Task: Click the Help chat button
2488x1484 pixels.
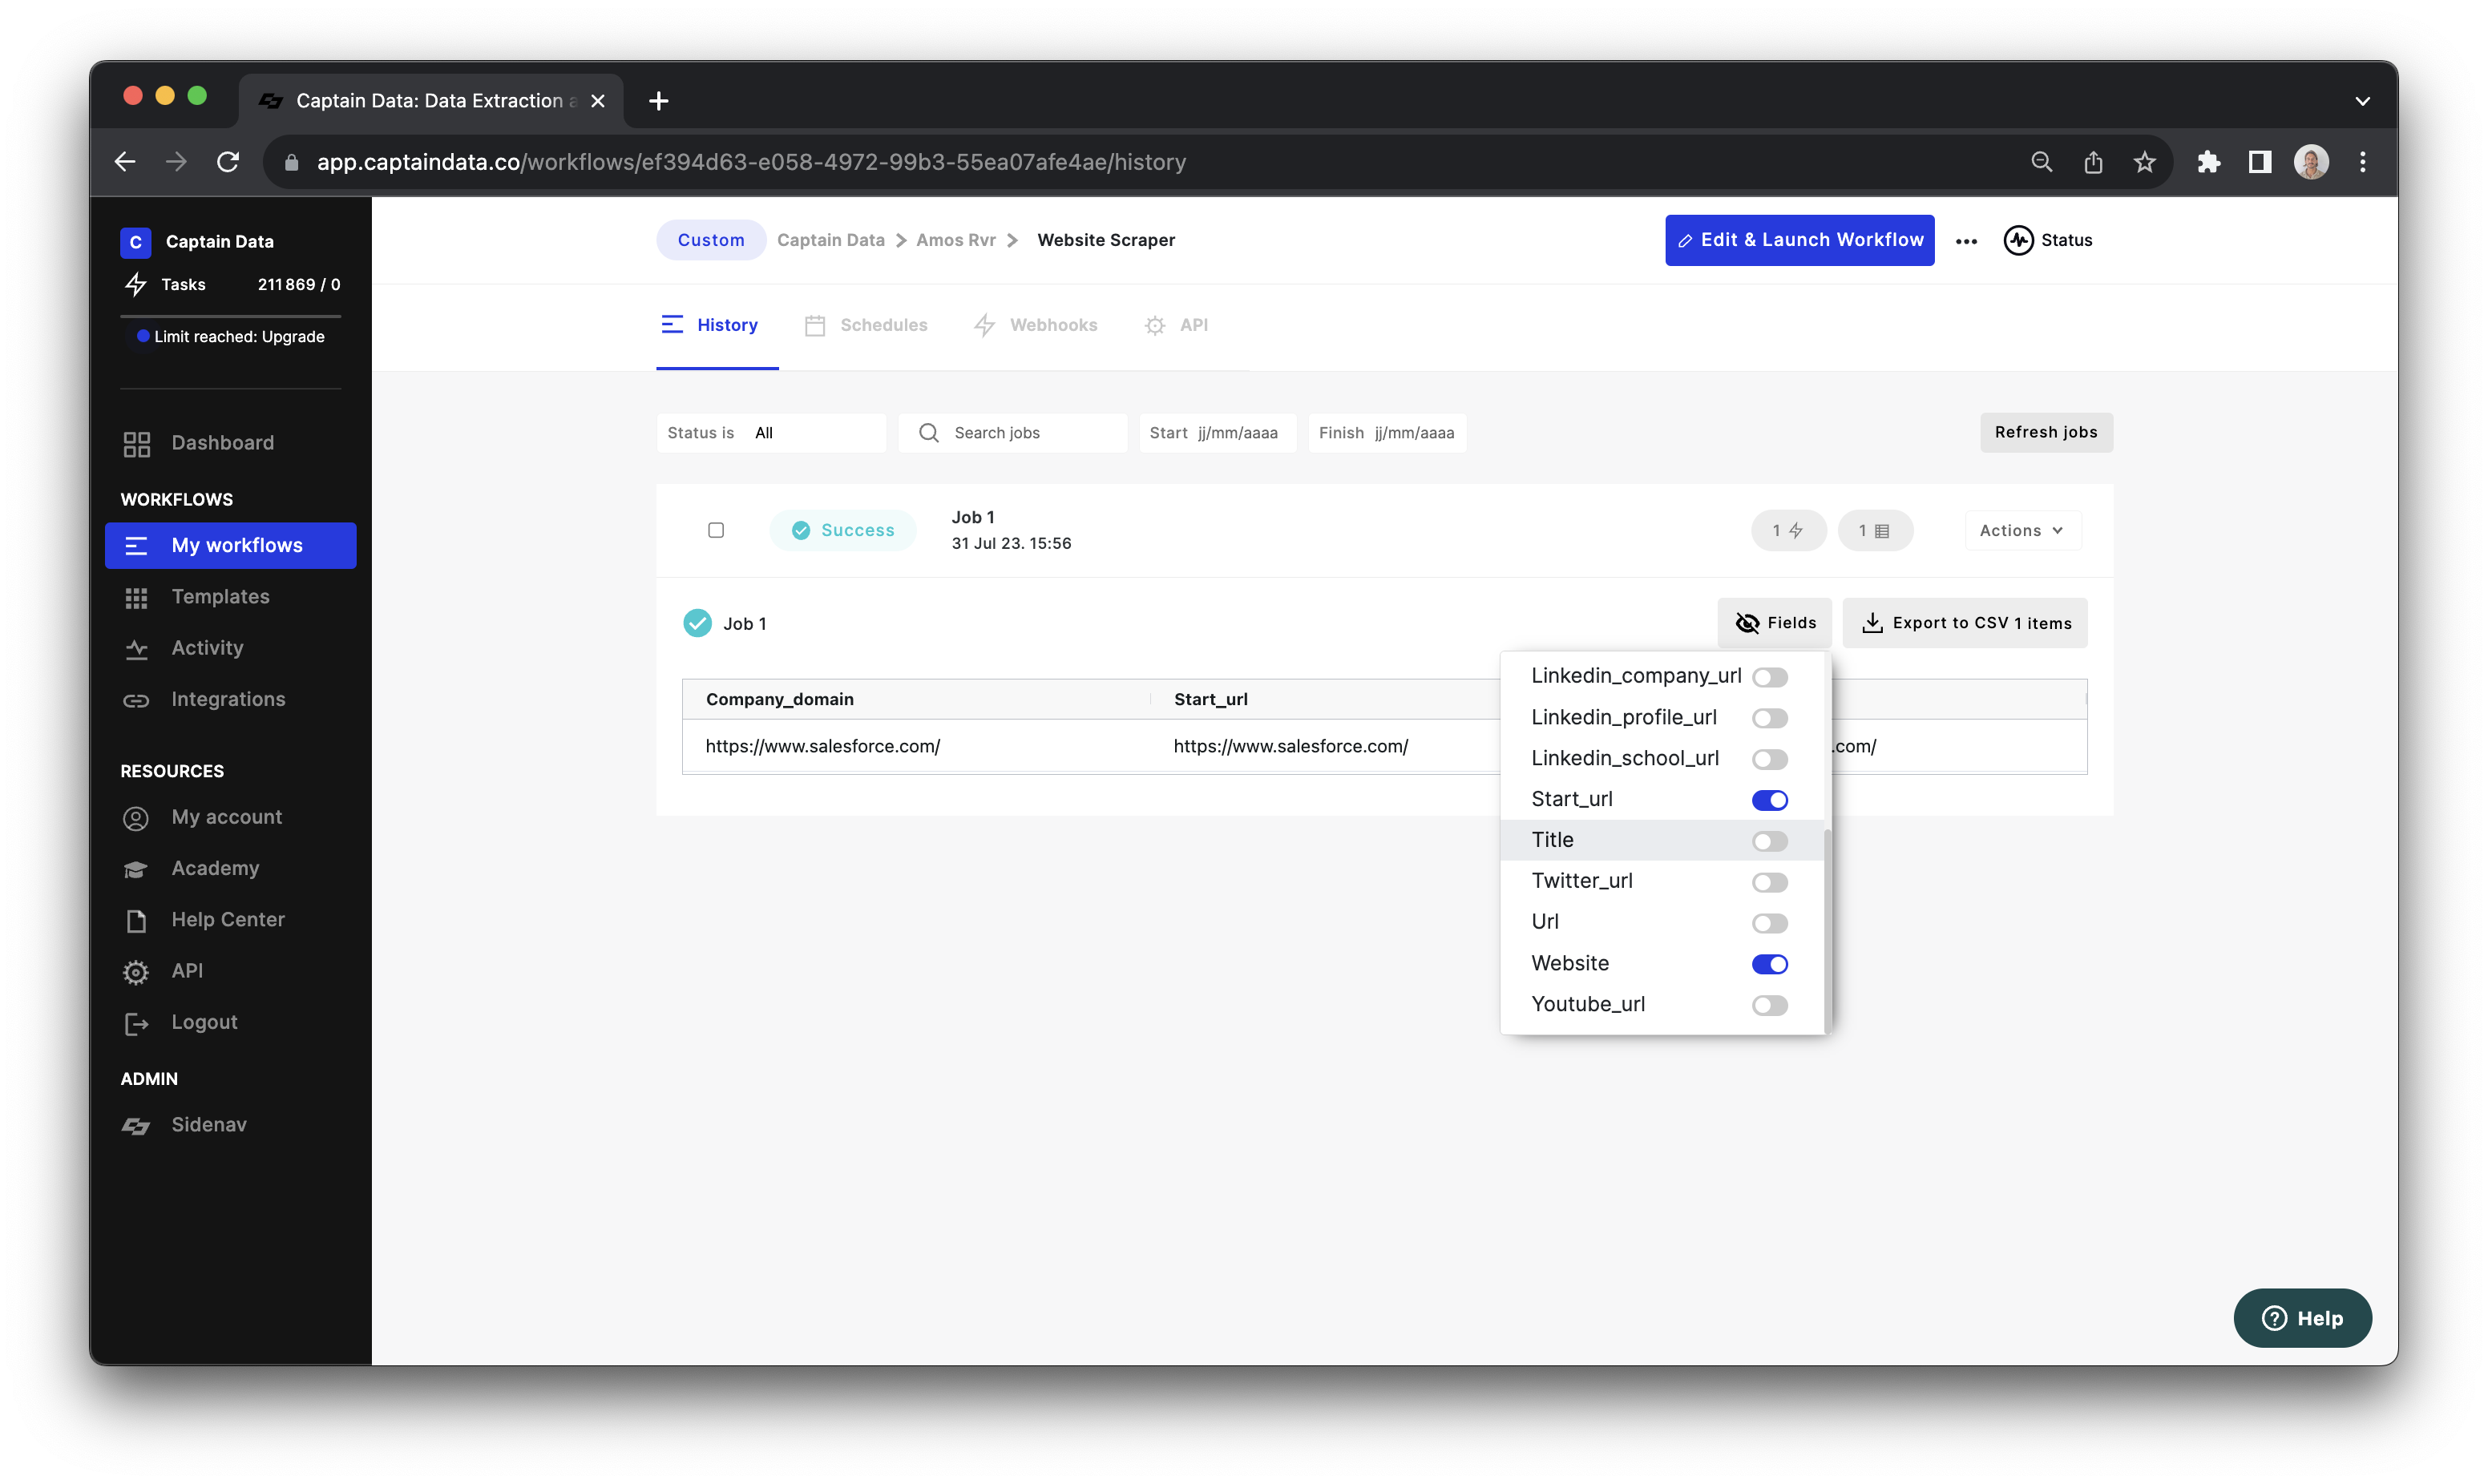Action: click(2302, 1318)
